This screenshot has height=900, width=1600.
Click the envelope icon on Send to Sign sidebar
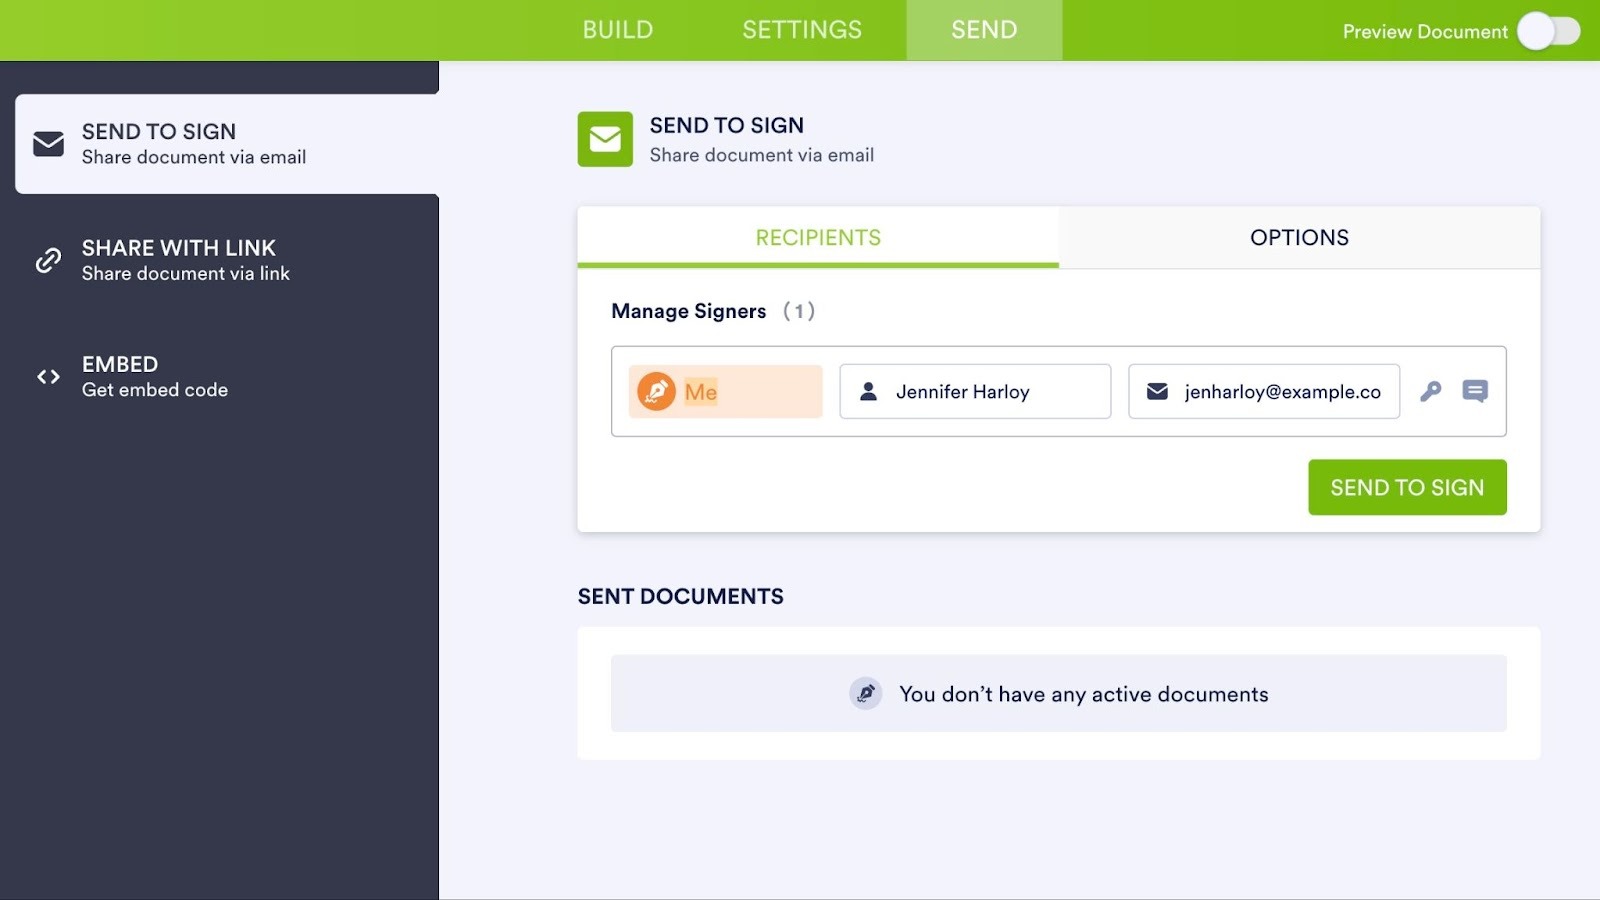[46, 142]
